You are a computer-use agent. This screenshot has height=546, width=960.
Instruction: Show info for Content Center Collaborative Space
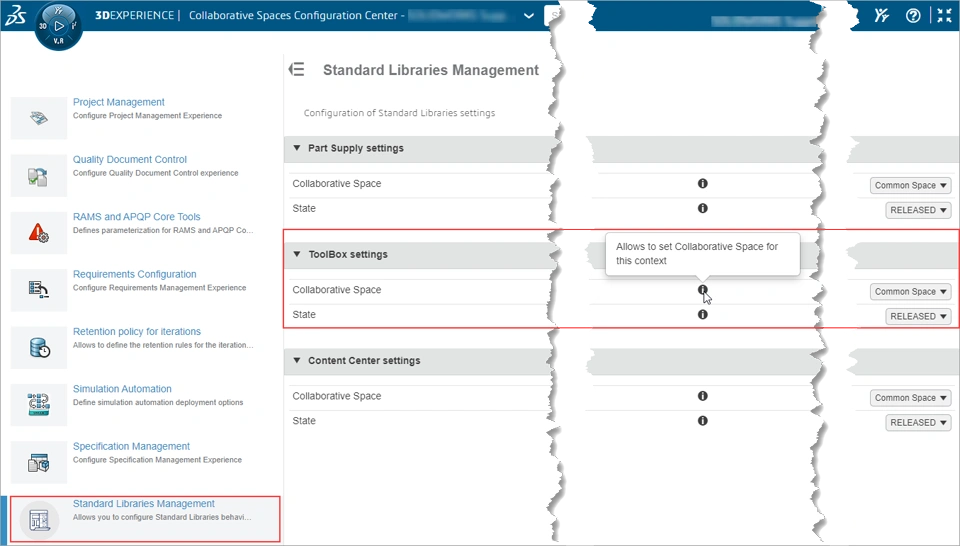703,396
